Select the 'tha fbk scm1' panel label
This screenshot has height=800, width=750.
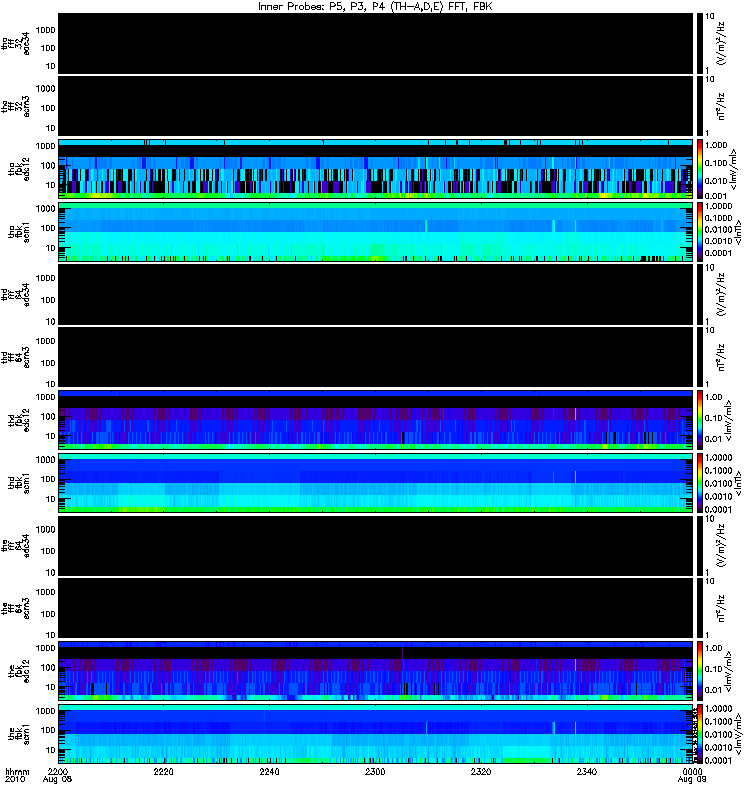(x=19, y=232)
